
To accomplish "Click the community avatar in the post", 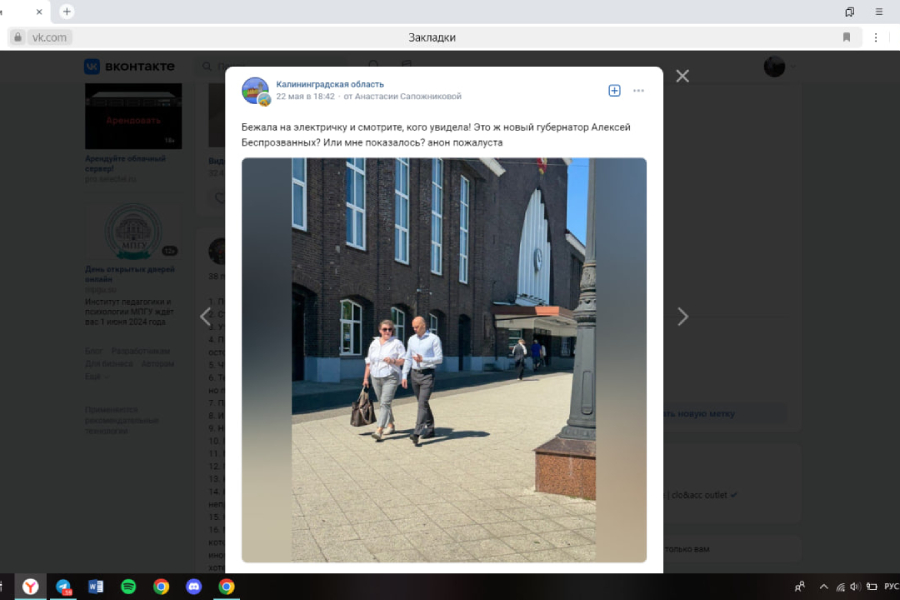I will click(256, 91).
